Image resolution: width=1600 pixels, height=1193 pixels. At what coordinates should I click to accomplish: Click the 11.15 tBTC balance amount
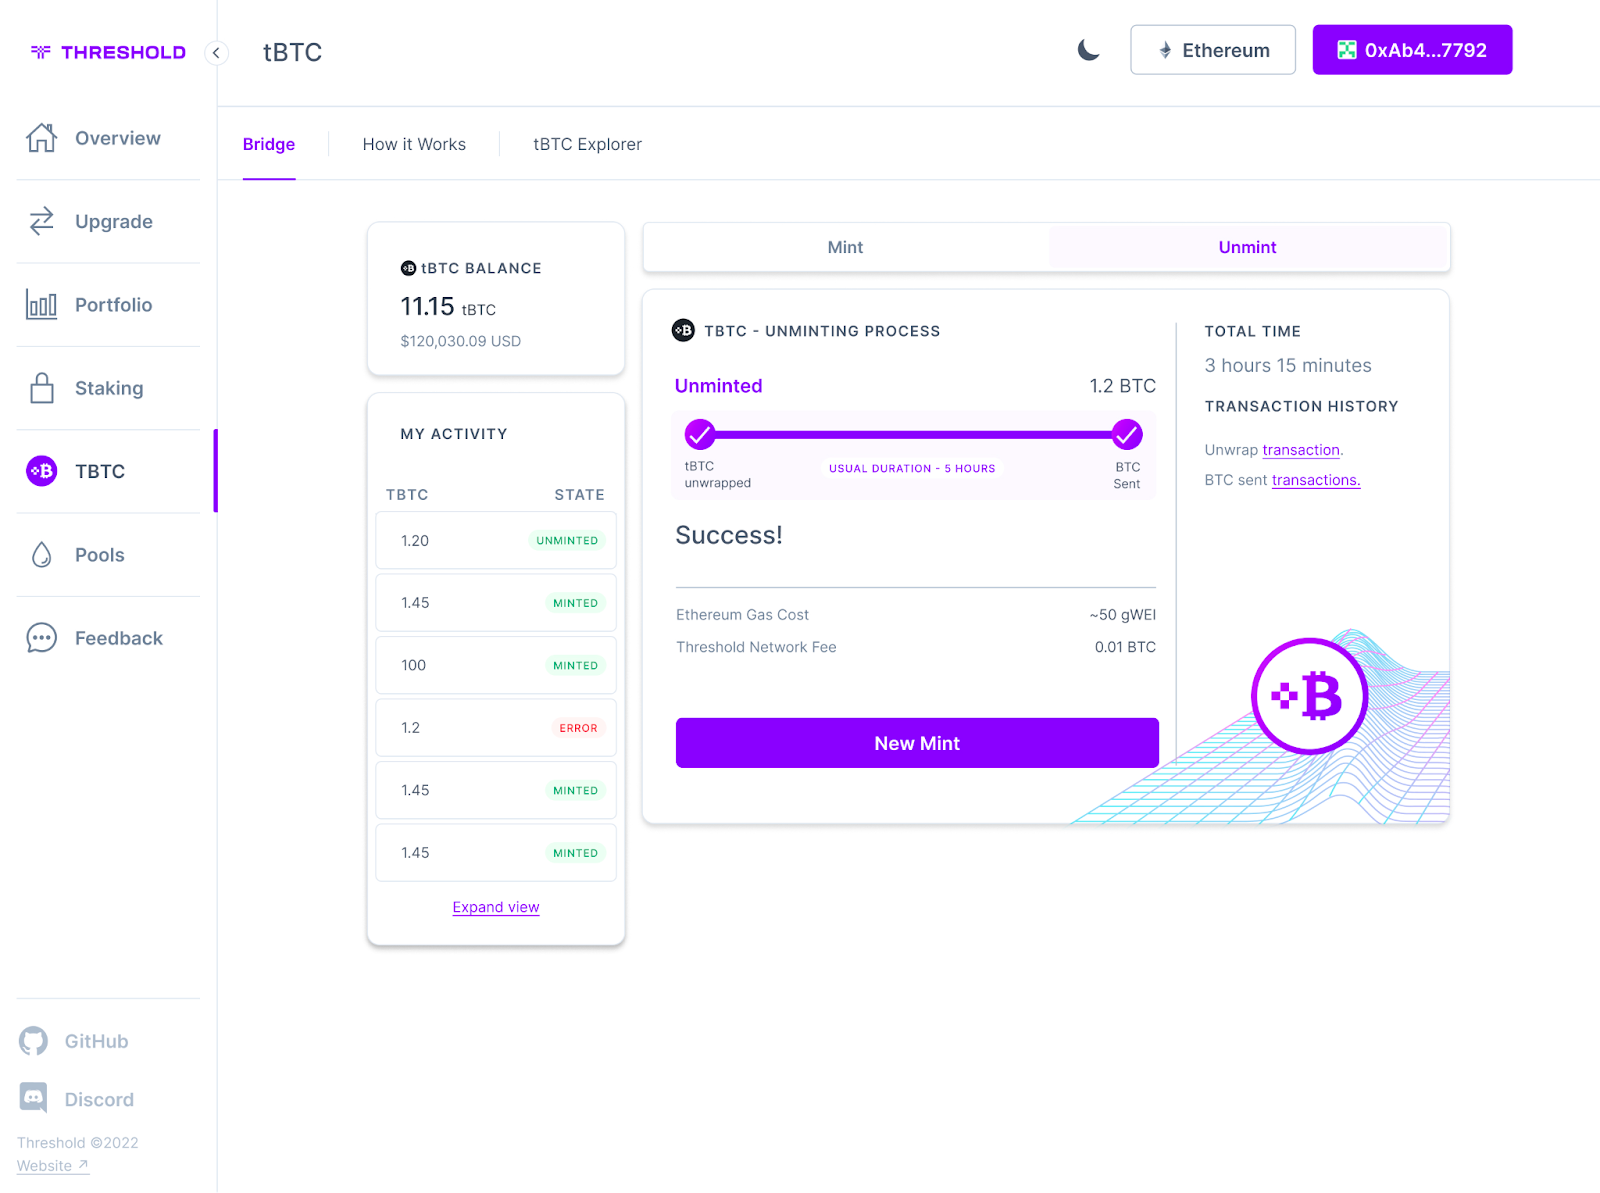point(448,306)
